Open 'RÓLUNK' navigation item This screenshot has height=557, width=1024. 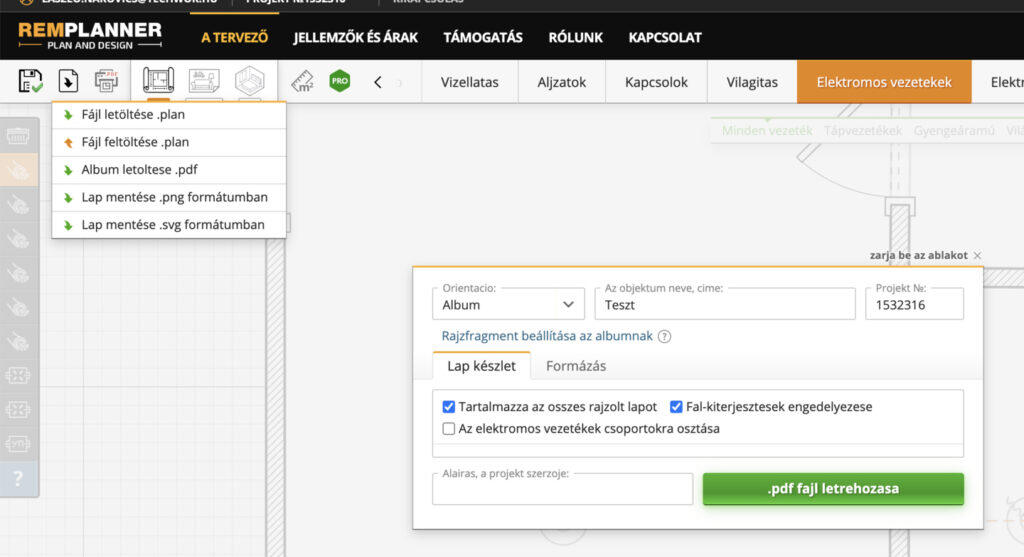575,37
